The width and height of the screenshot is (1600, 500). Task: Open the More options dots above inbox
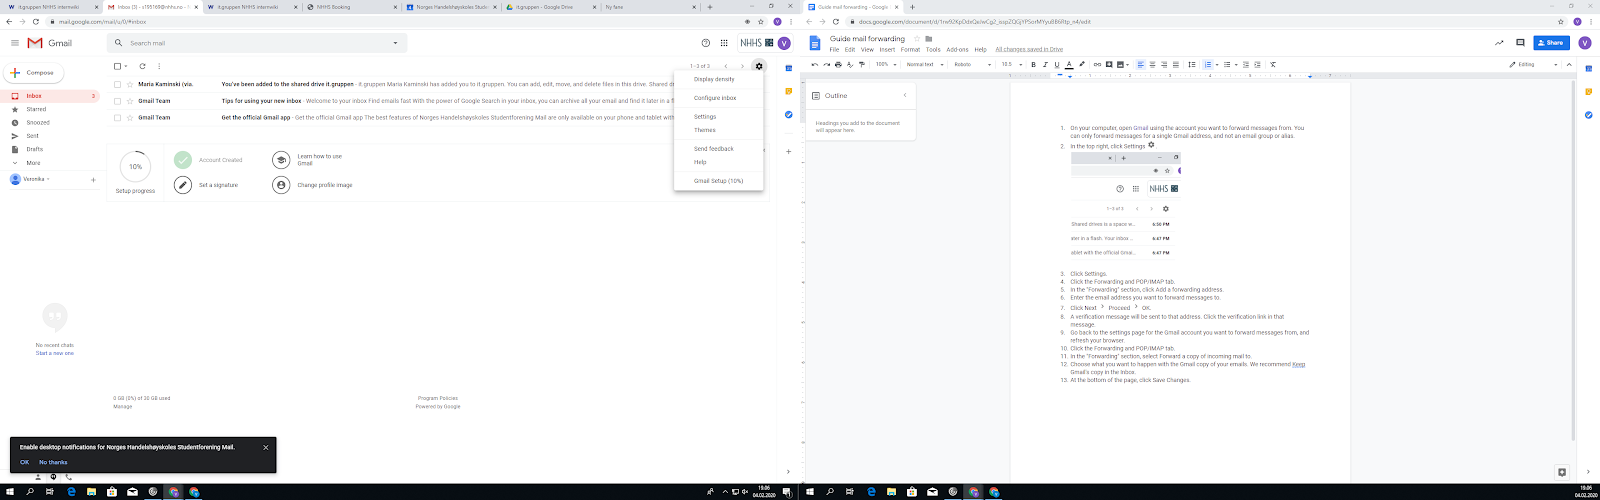[160, 66]
